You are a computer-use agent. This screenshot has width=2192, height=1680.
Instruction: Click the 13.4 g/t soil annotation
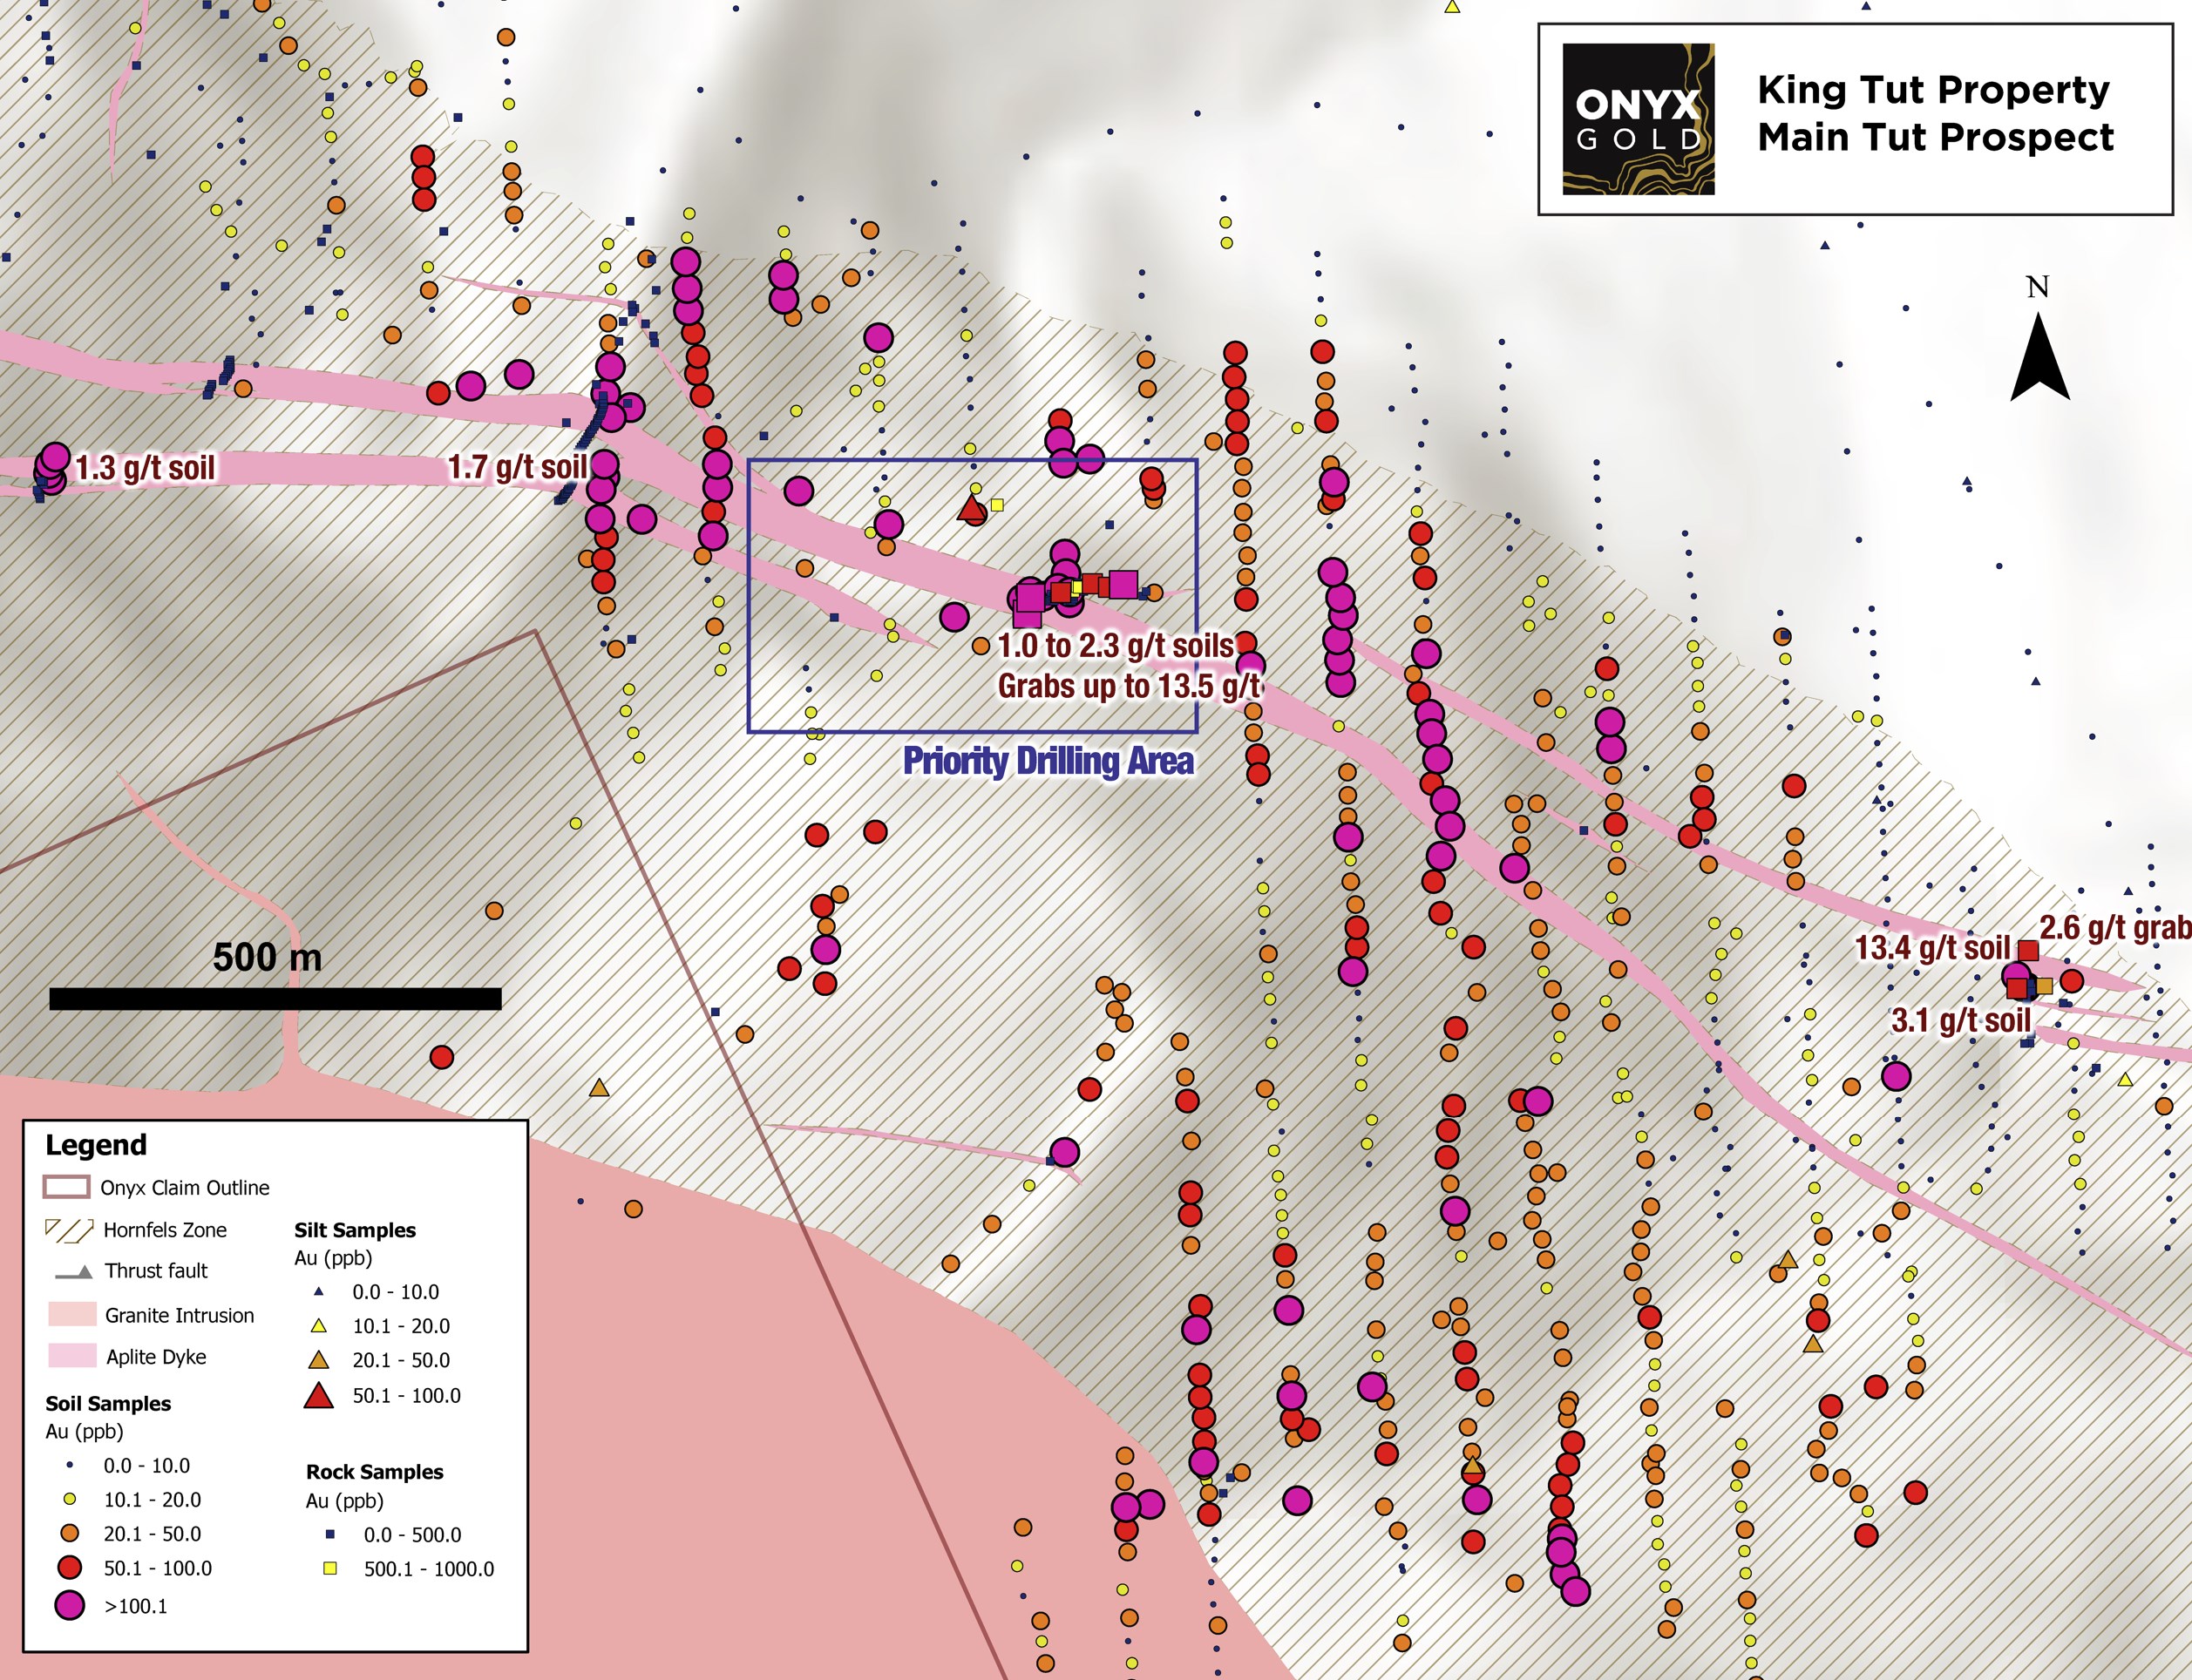[x=1931, y=948]
